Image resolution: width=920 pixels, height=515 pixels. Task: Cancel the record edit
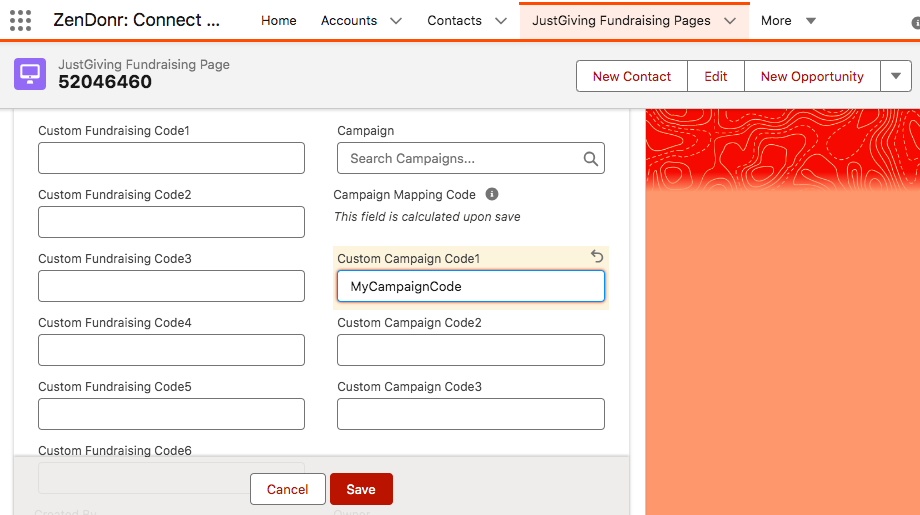(287, 489)
